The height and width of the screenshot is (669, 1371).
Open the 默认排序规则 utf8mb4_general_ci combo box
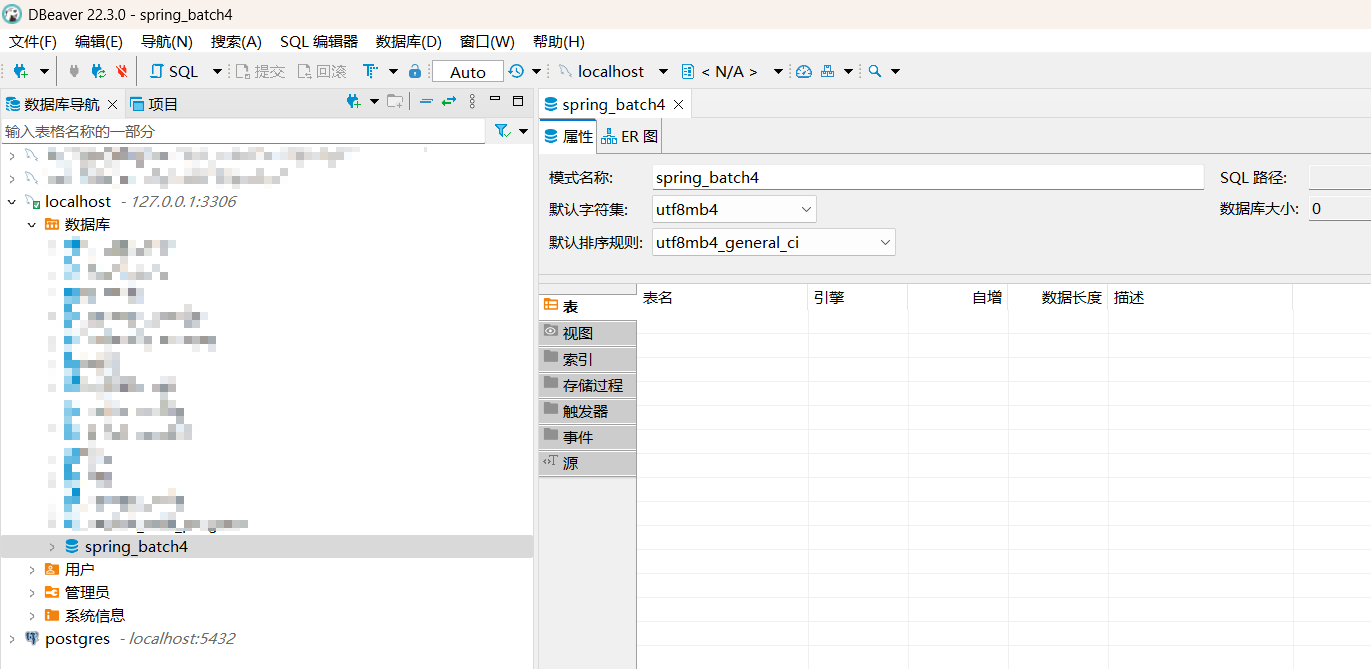click(x=774, y=242)
